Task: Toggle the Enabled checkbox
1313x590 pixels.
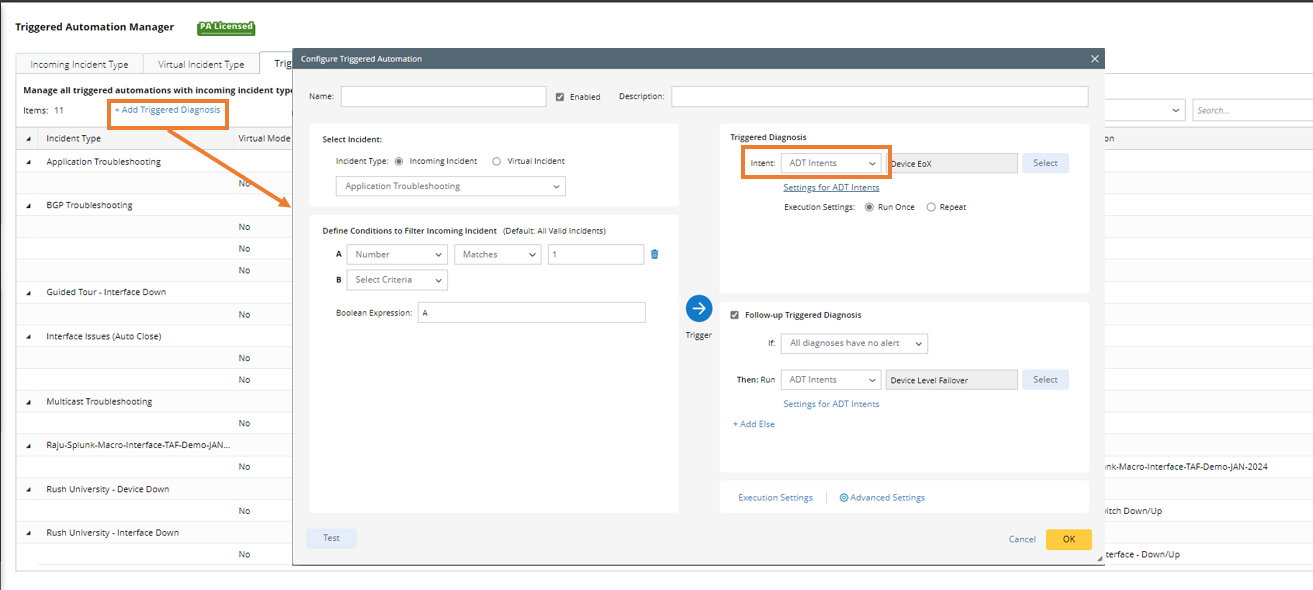Action: pos(560,97)
